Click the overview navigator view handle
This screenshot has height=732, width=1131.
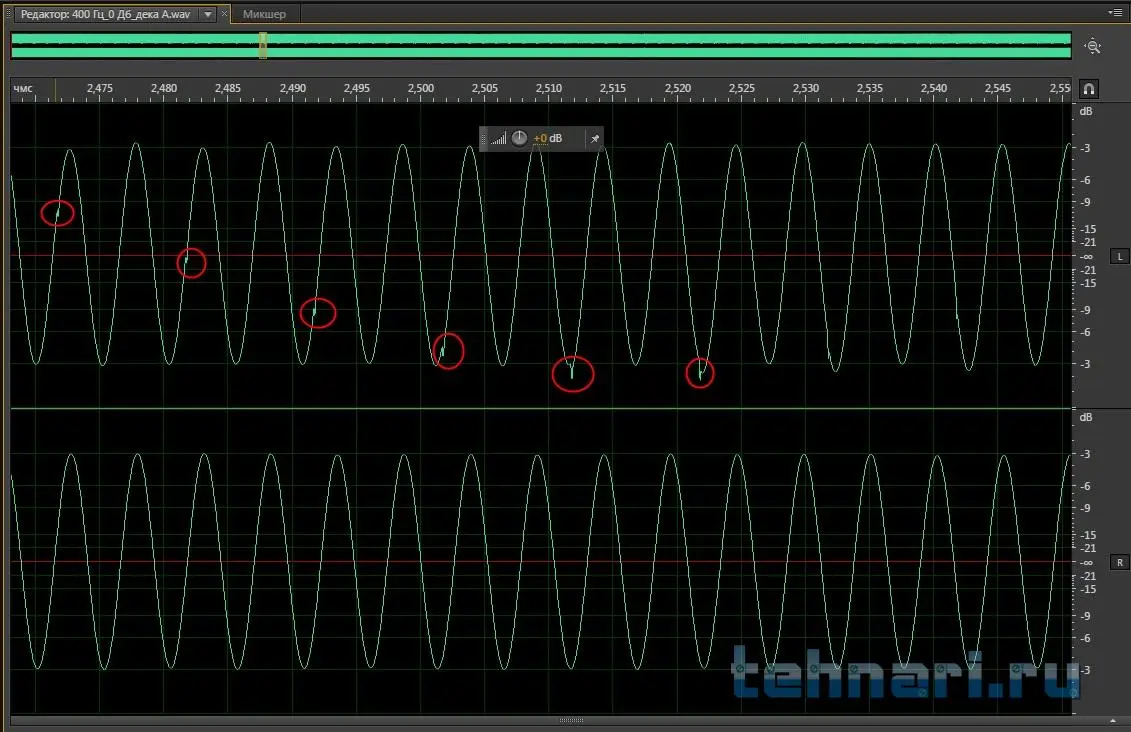click(x=263, y=45)
